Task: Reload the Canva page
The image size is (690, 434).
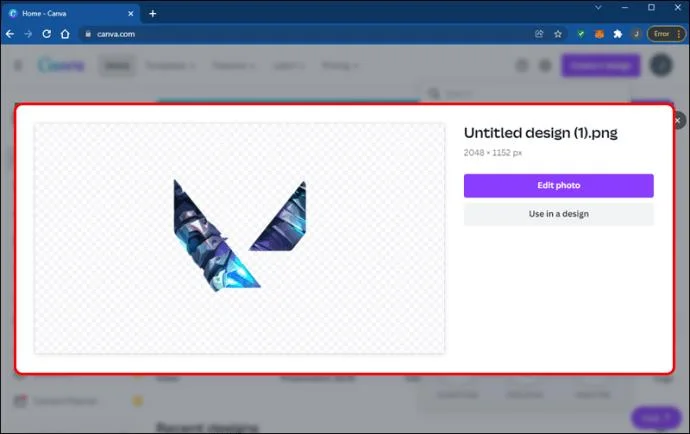Action: click(47, 34)
